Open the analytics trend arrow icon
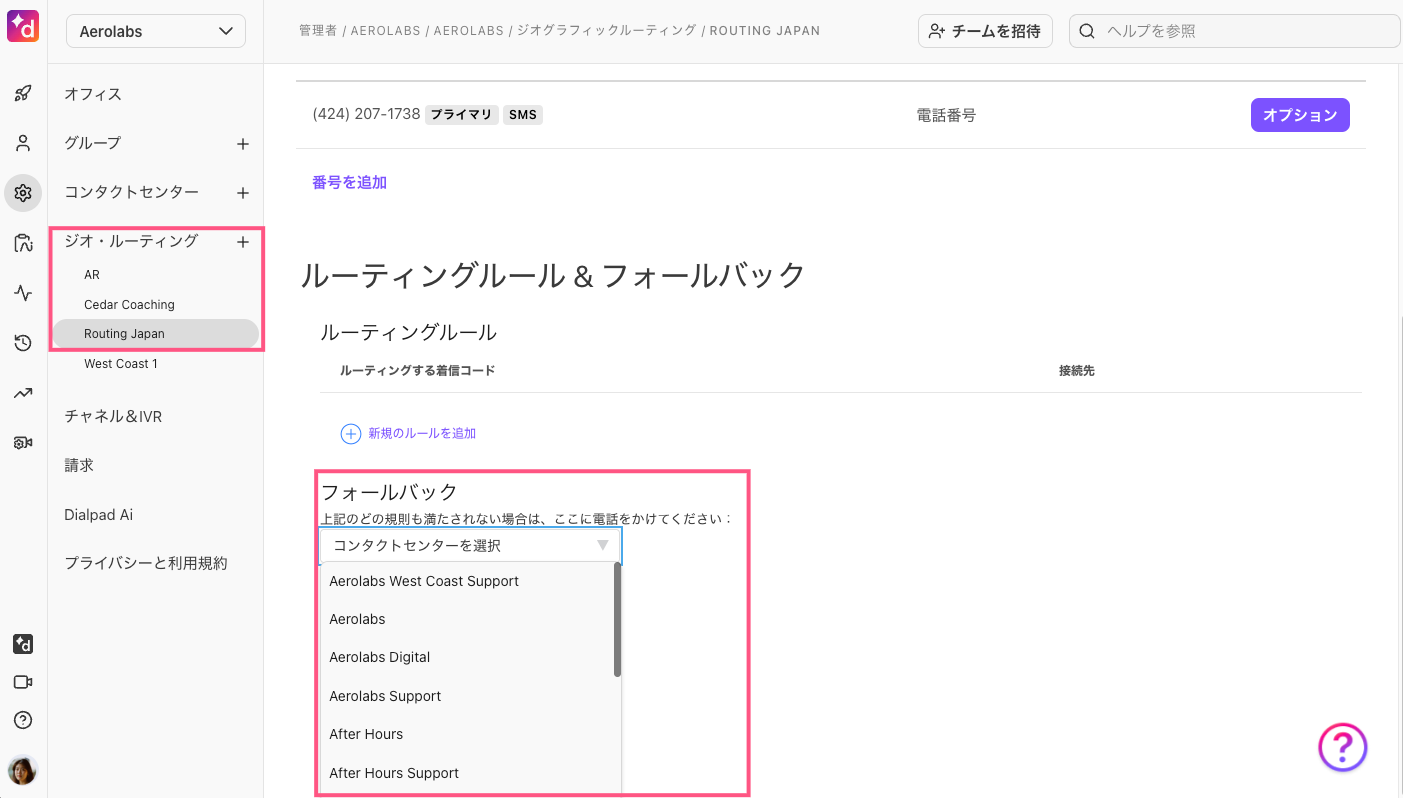Viewport: 1403px width, 798px height. pyautogui.click(x=23, y=393)
